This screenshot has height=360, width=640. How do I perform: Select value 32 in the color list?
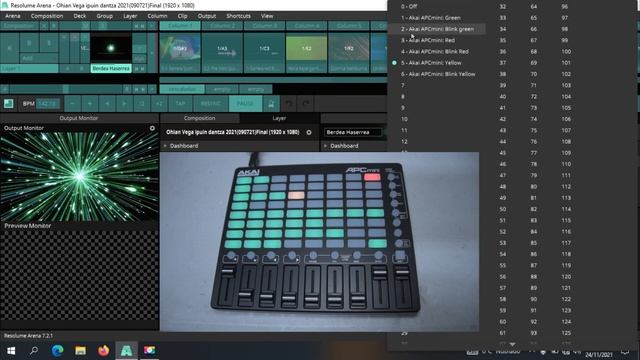(x=503, y=7)
